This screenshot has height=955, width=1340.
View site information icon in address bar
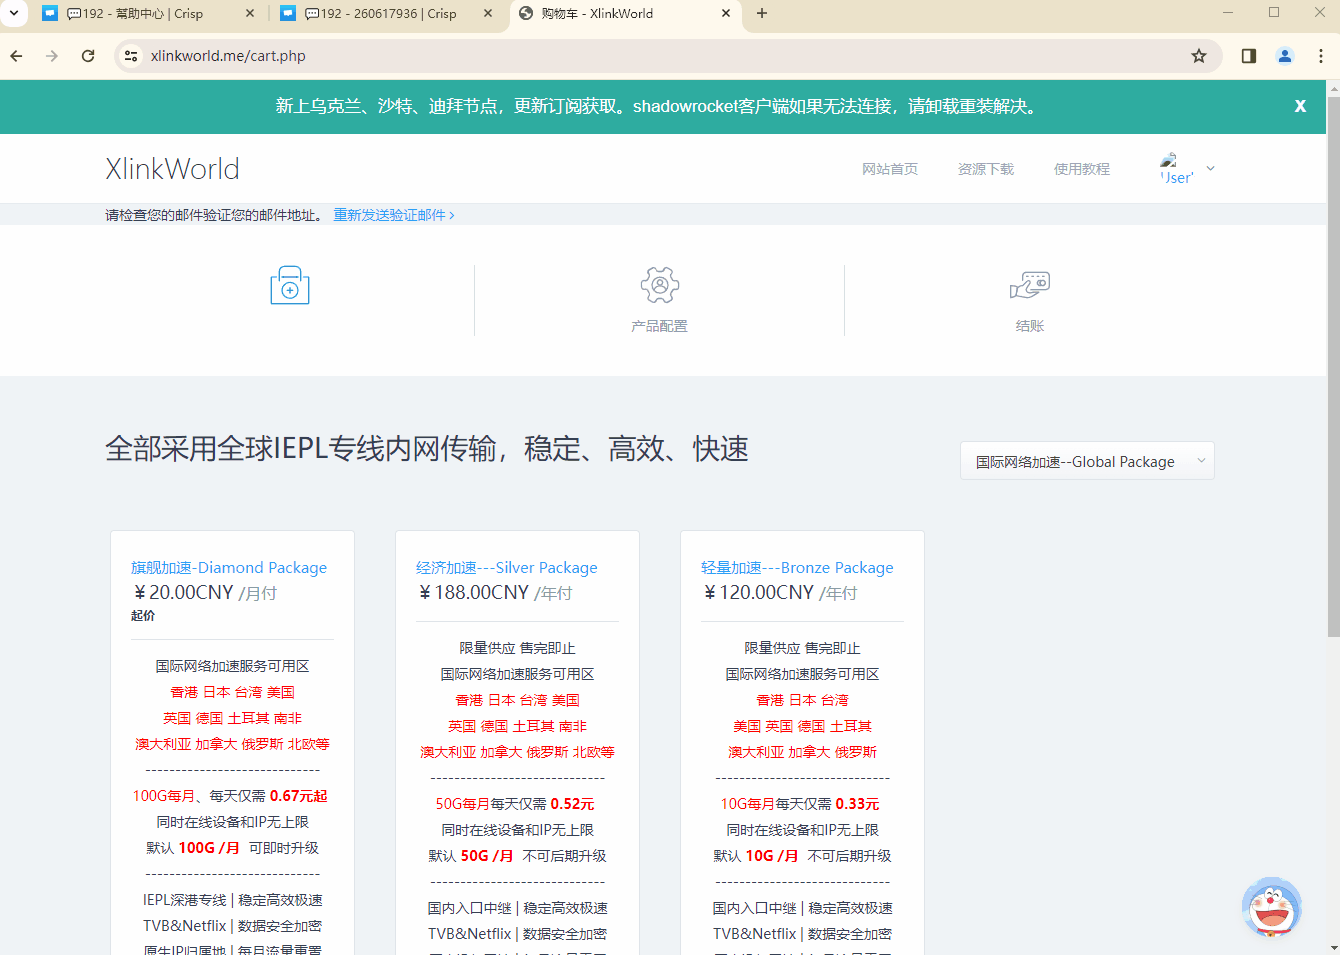131,56
